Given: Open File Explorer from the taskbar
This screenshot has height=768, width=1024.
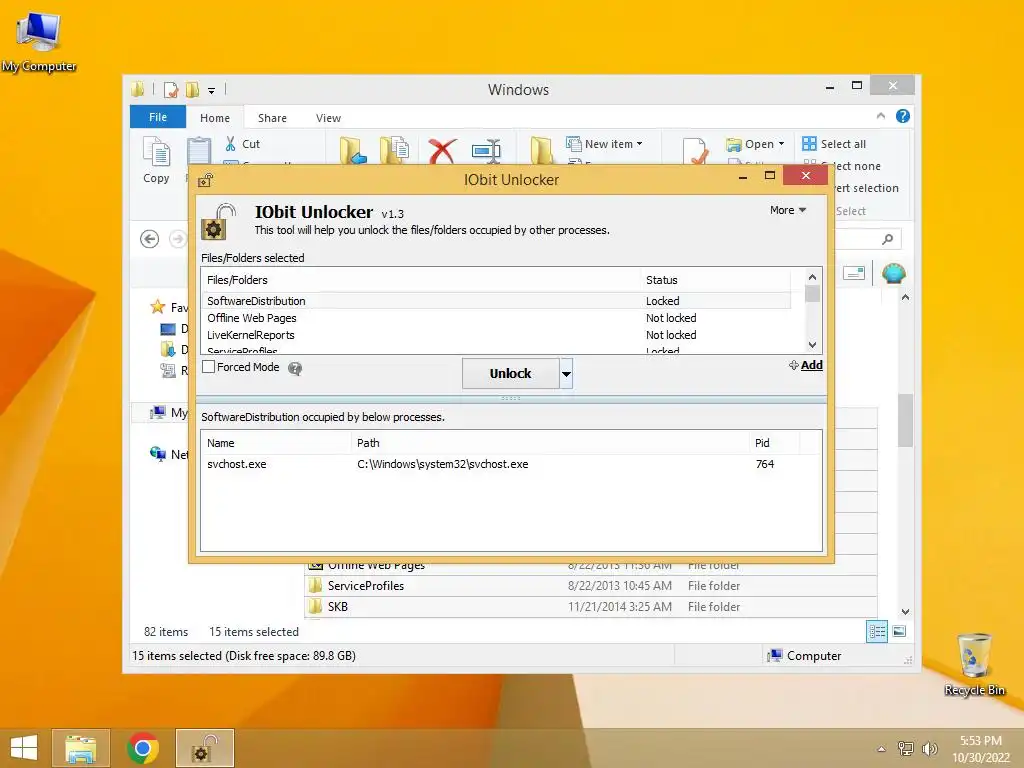Looking at the screenshot, I should [x=81, y=748].
